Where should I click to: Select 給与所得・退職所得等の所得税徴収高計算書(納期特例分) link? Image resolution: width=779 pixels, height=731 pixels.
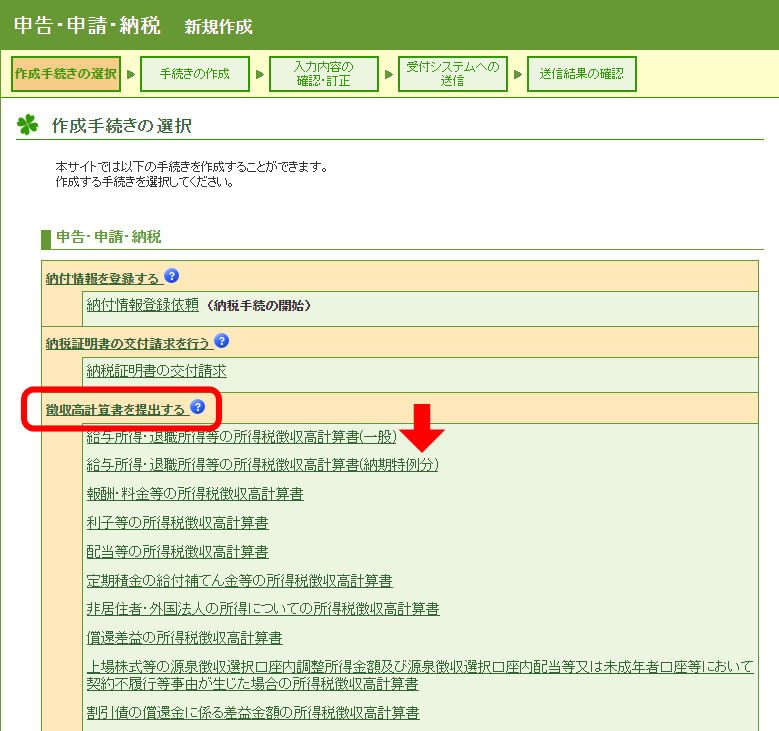(262, 465)
